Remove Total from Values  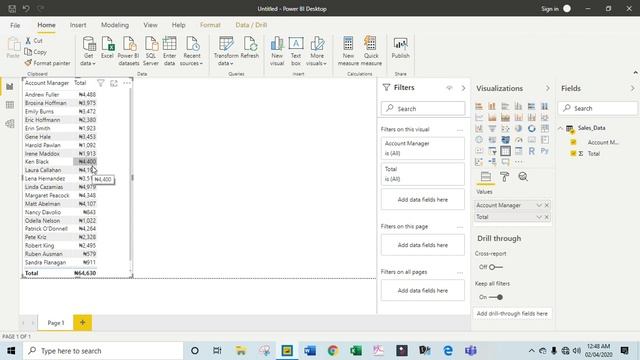tap(547, 217)
